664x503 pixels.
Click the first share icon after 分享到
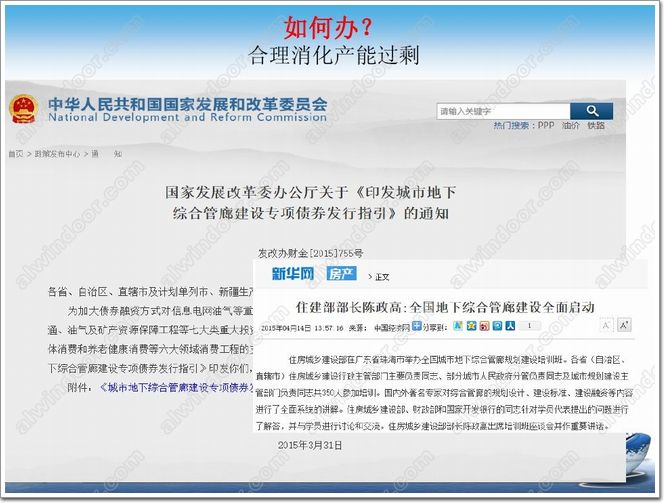click(x=459, y=326)
